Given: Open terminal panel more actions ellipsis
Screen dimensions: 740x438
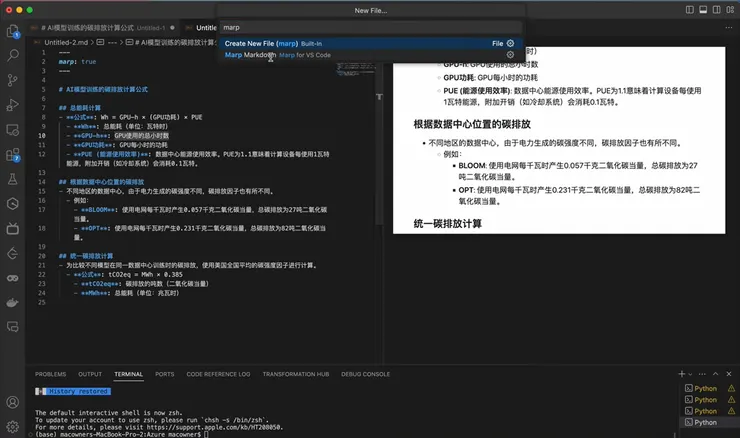Looking at the screenshot, I should tap(702, 374).
